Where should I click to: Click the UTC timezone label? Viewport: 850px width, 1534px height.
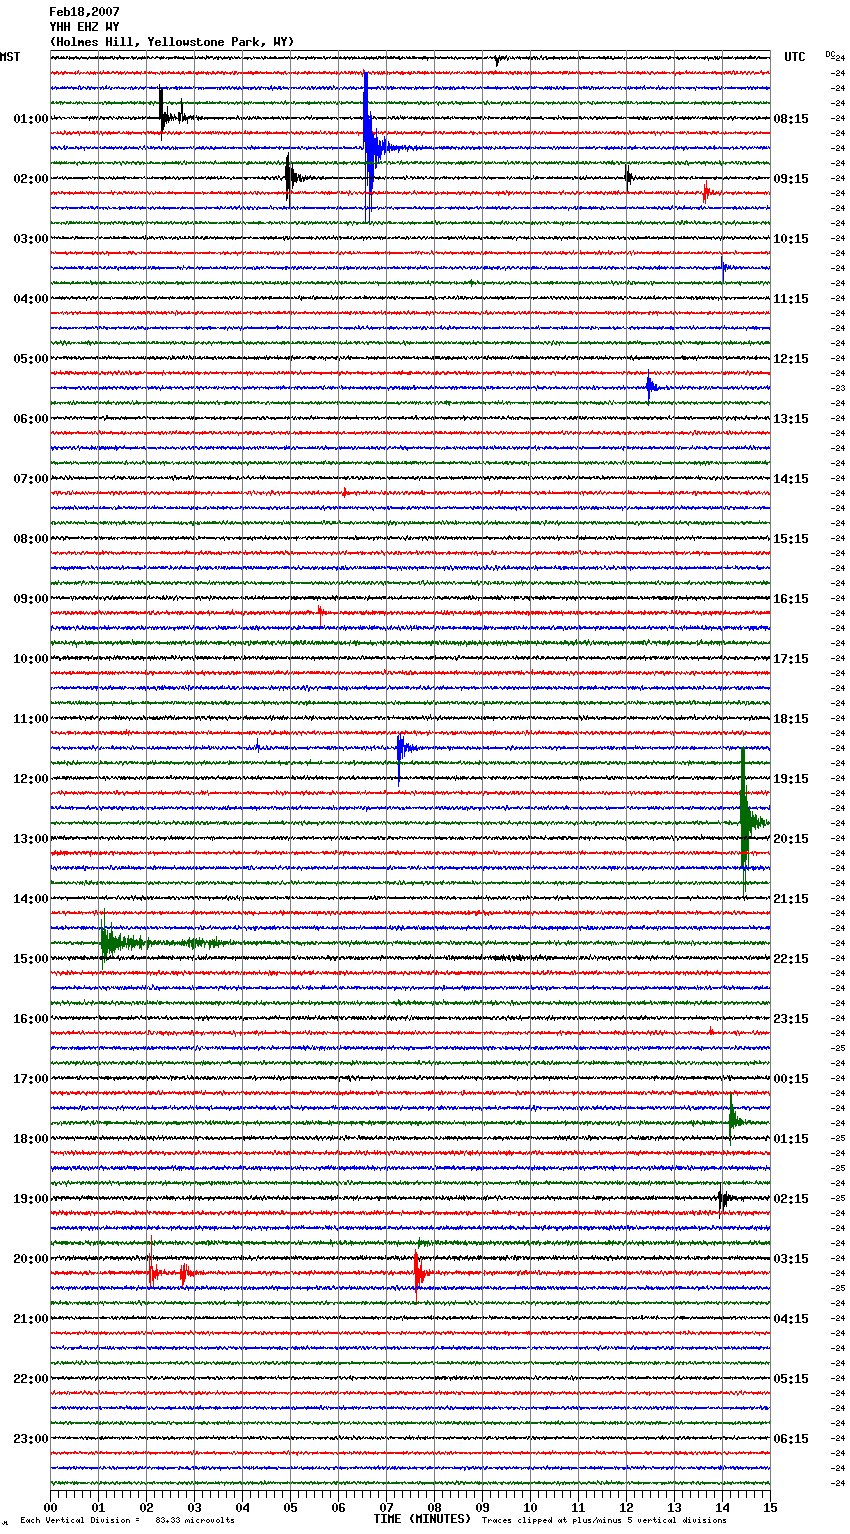[794, 57]
